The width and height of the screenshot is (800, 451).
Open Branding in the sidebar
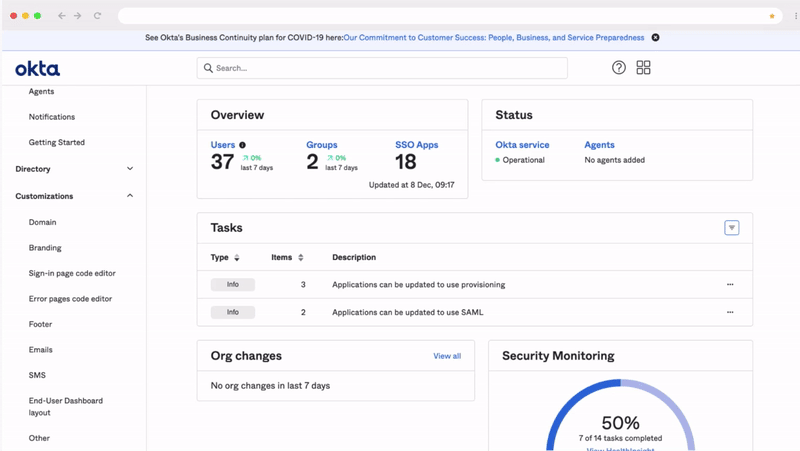[45, 248]
